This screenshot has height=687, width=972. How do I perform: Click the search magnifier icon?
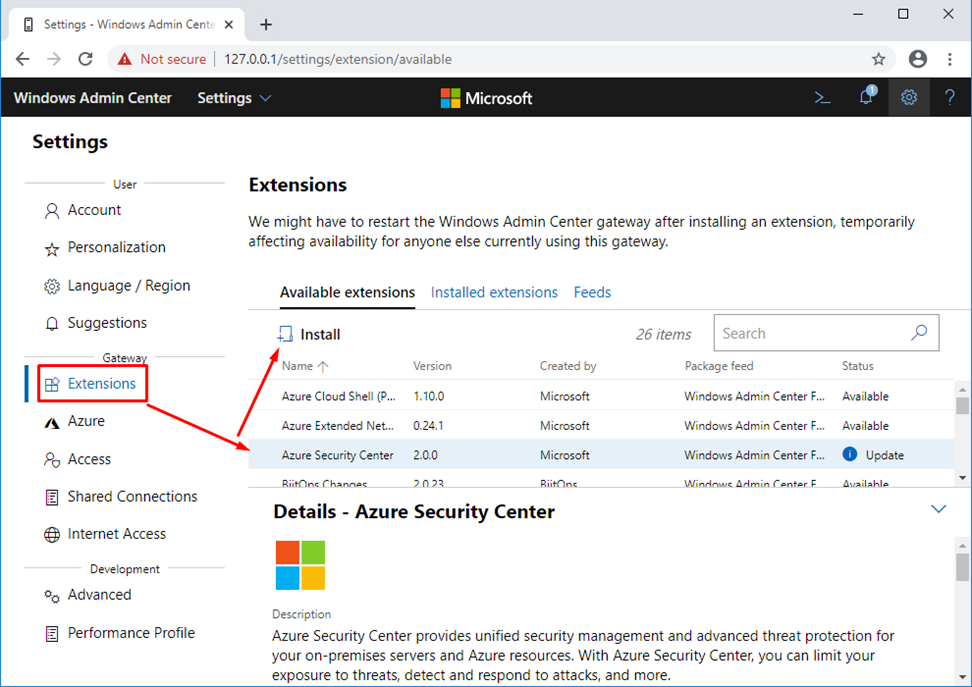pos(919,334)
